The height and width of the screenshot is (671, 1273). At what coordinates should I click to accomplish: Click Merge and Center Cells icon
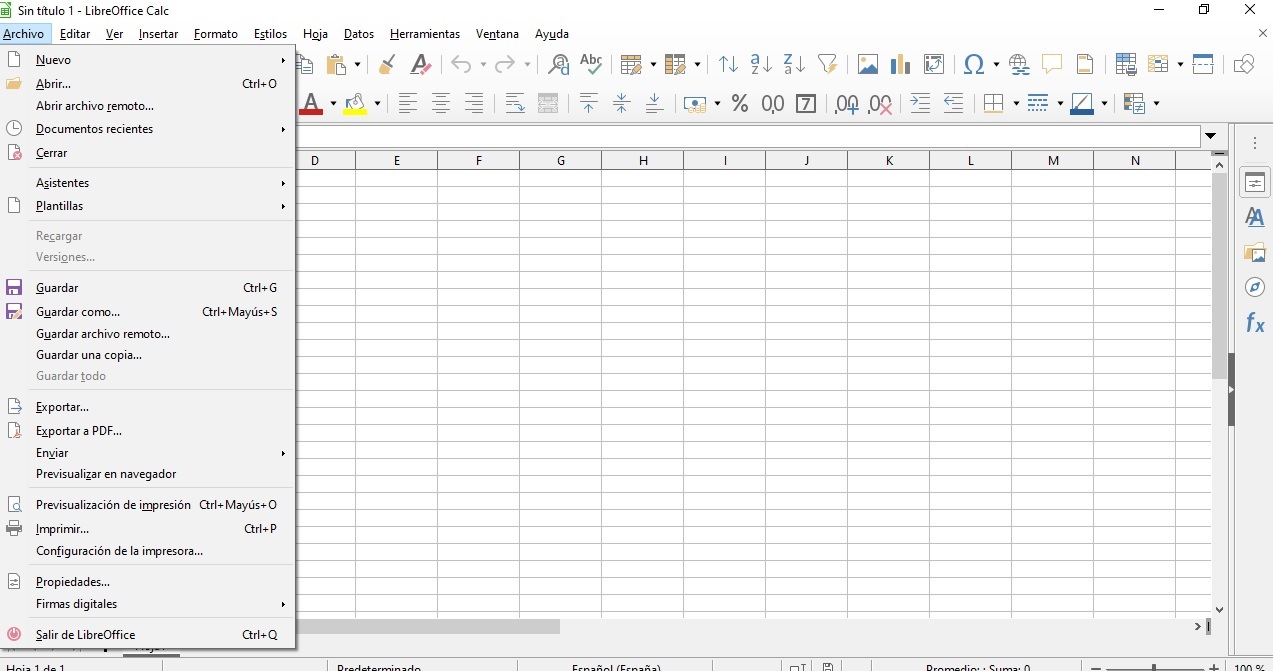[x=548, y=103]
